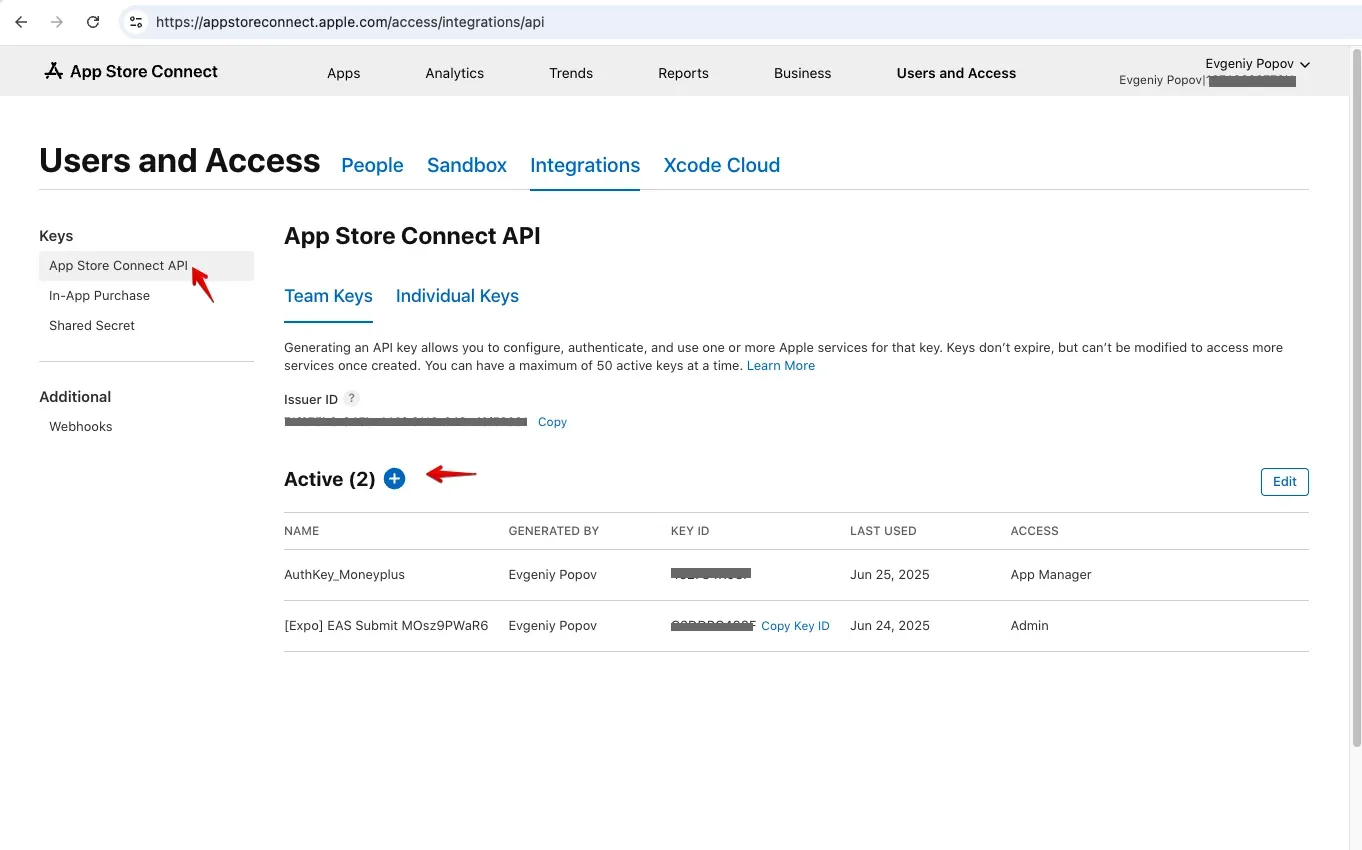Reload the page with refresh icon
The height and width of the screenshot is (850, 1362).
pos(93,22)
